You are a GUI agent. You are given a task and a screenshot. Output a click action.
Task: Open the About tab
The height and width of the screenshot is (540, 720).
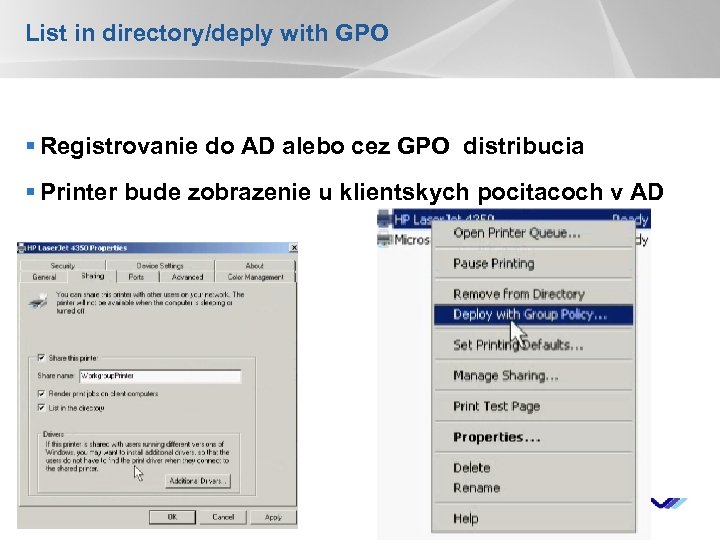tap(254, 265)
